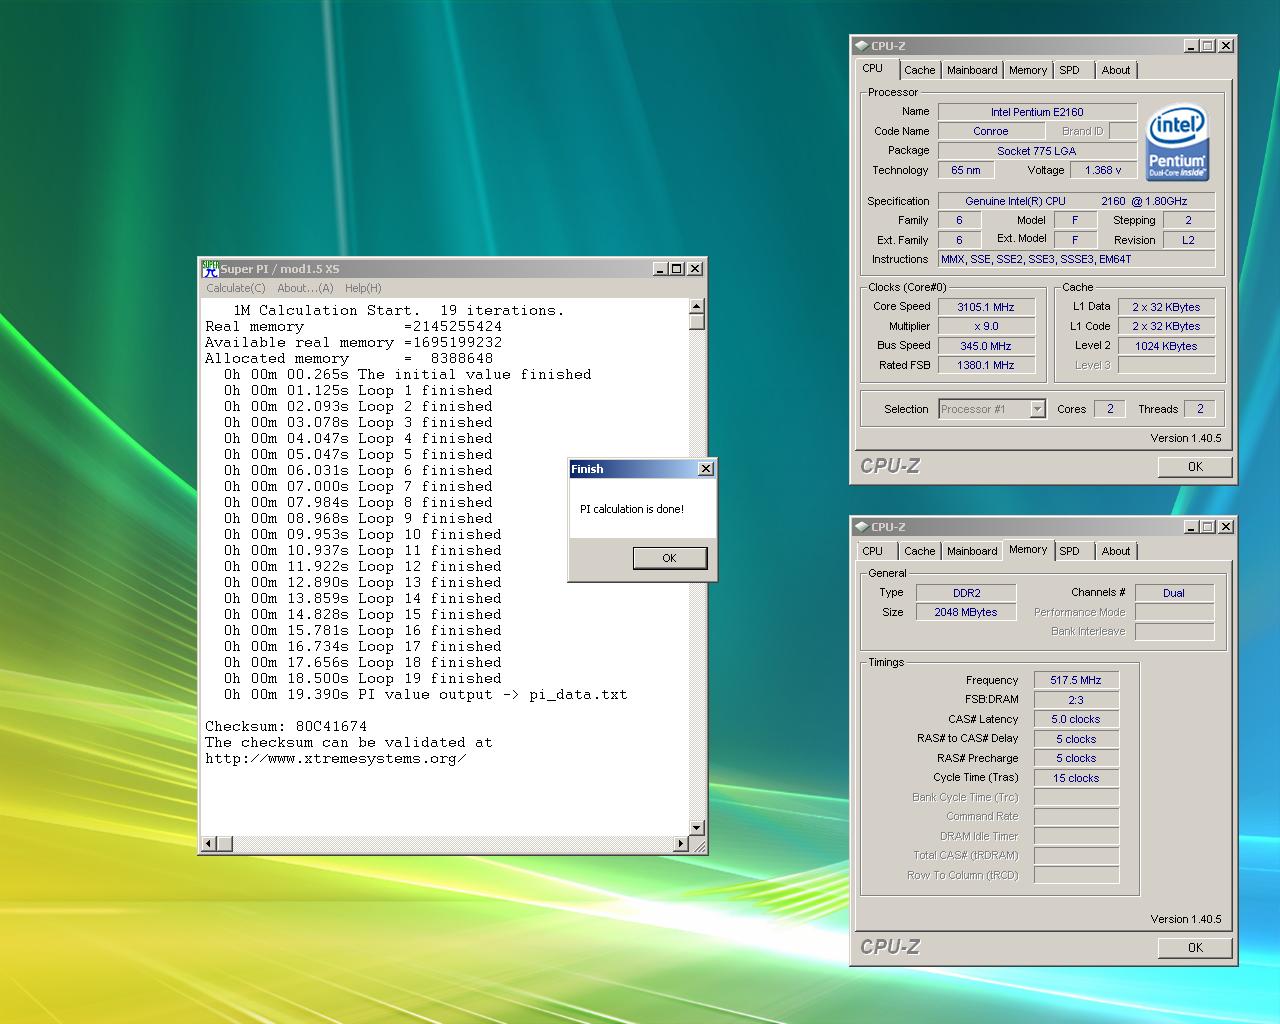
Task: Click Super PI horizontal scrollbar left arrow
Action: (x=209, y=844)
